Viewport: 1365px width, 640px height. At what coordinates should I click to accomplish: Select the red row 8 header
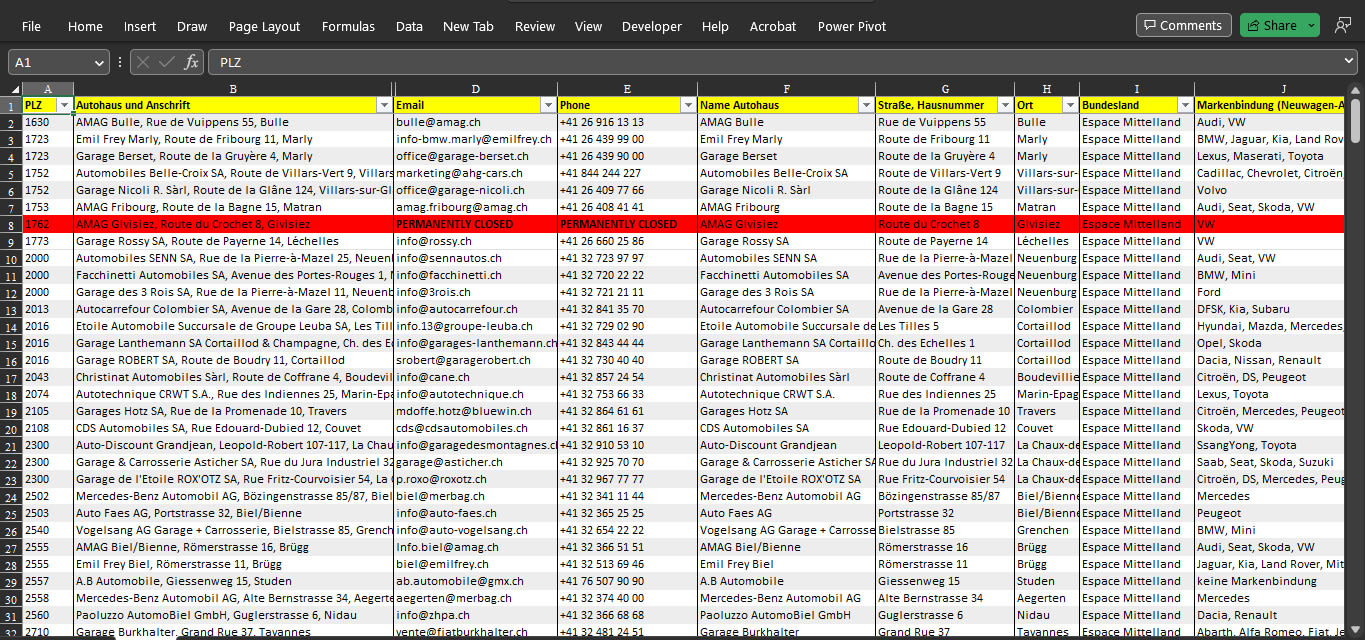[11, 224]
